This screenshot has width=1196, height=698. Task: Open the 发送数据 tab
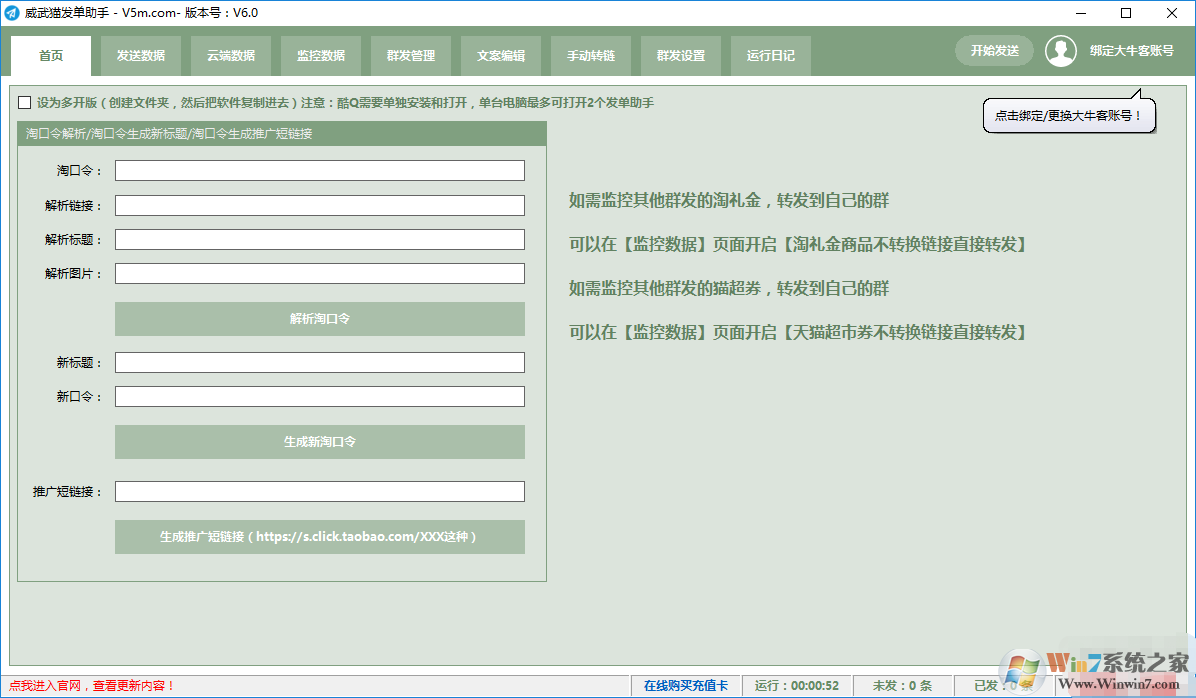point(141,56)
